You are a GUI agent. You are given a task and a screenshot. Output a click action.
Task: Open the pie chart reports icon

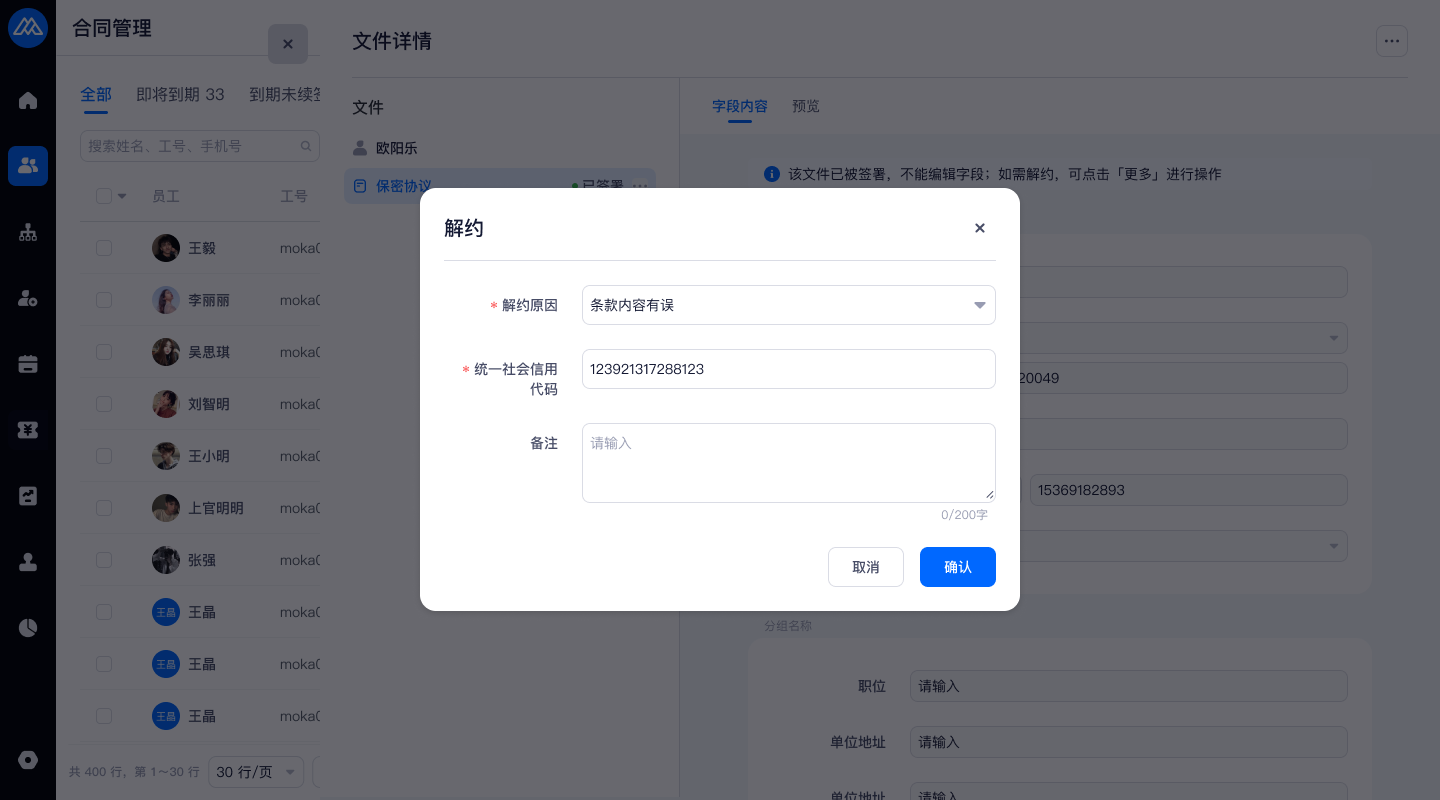click(x=28, y=628)
